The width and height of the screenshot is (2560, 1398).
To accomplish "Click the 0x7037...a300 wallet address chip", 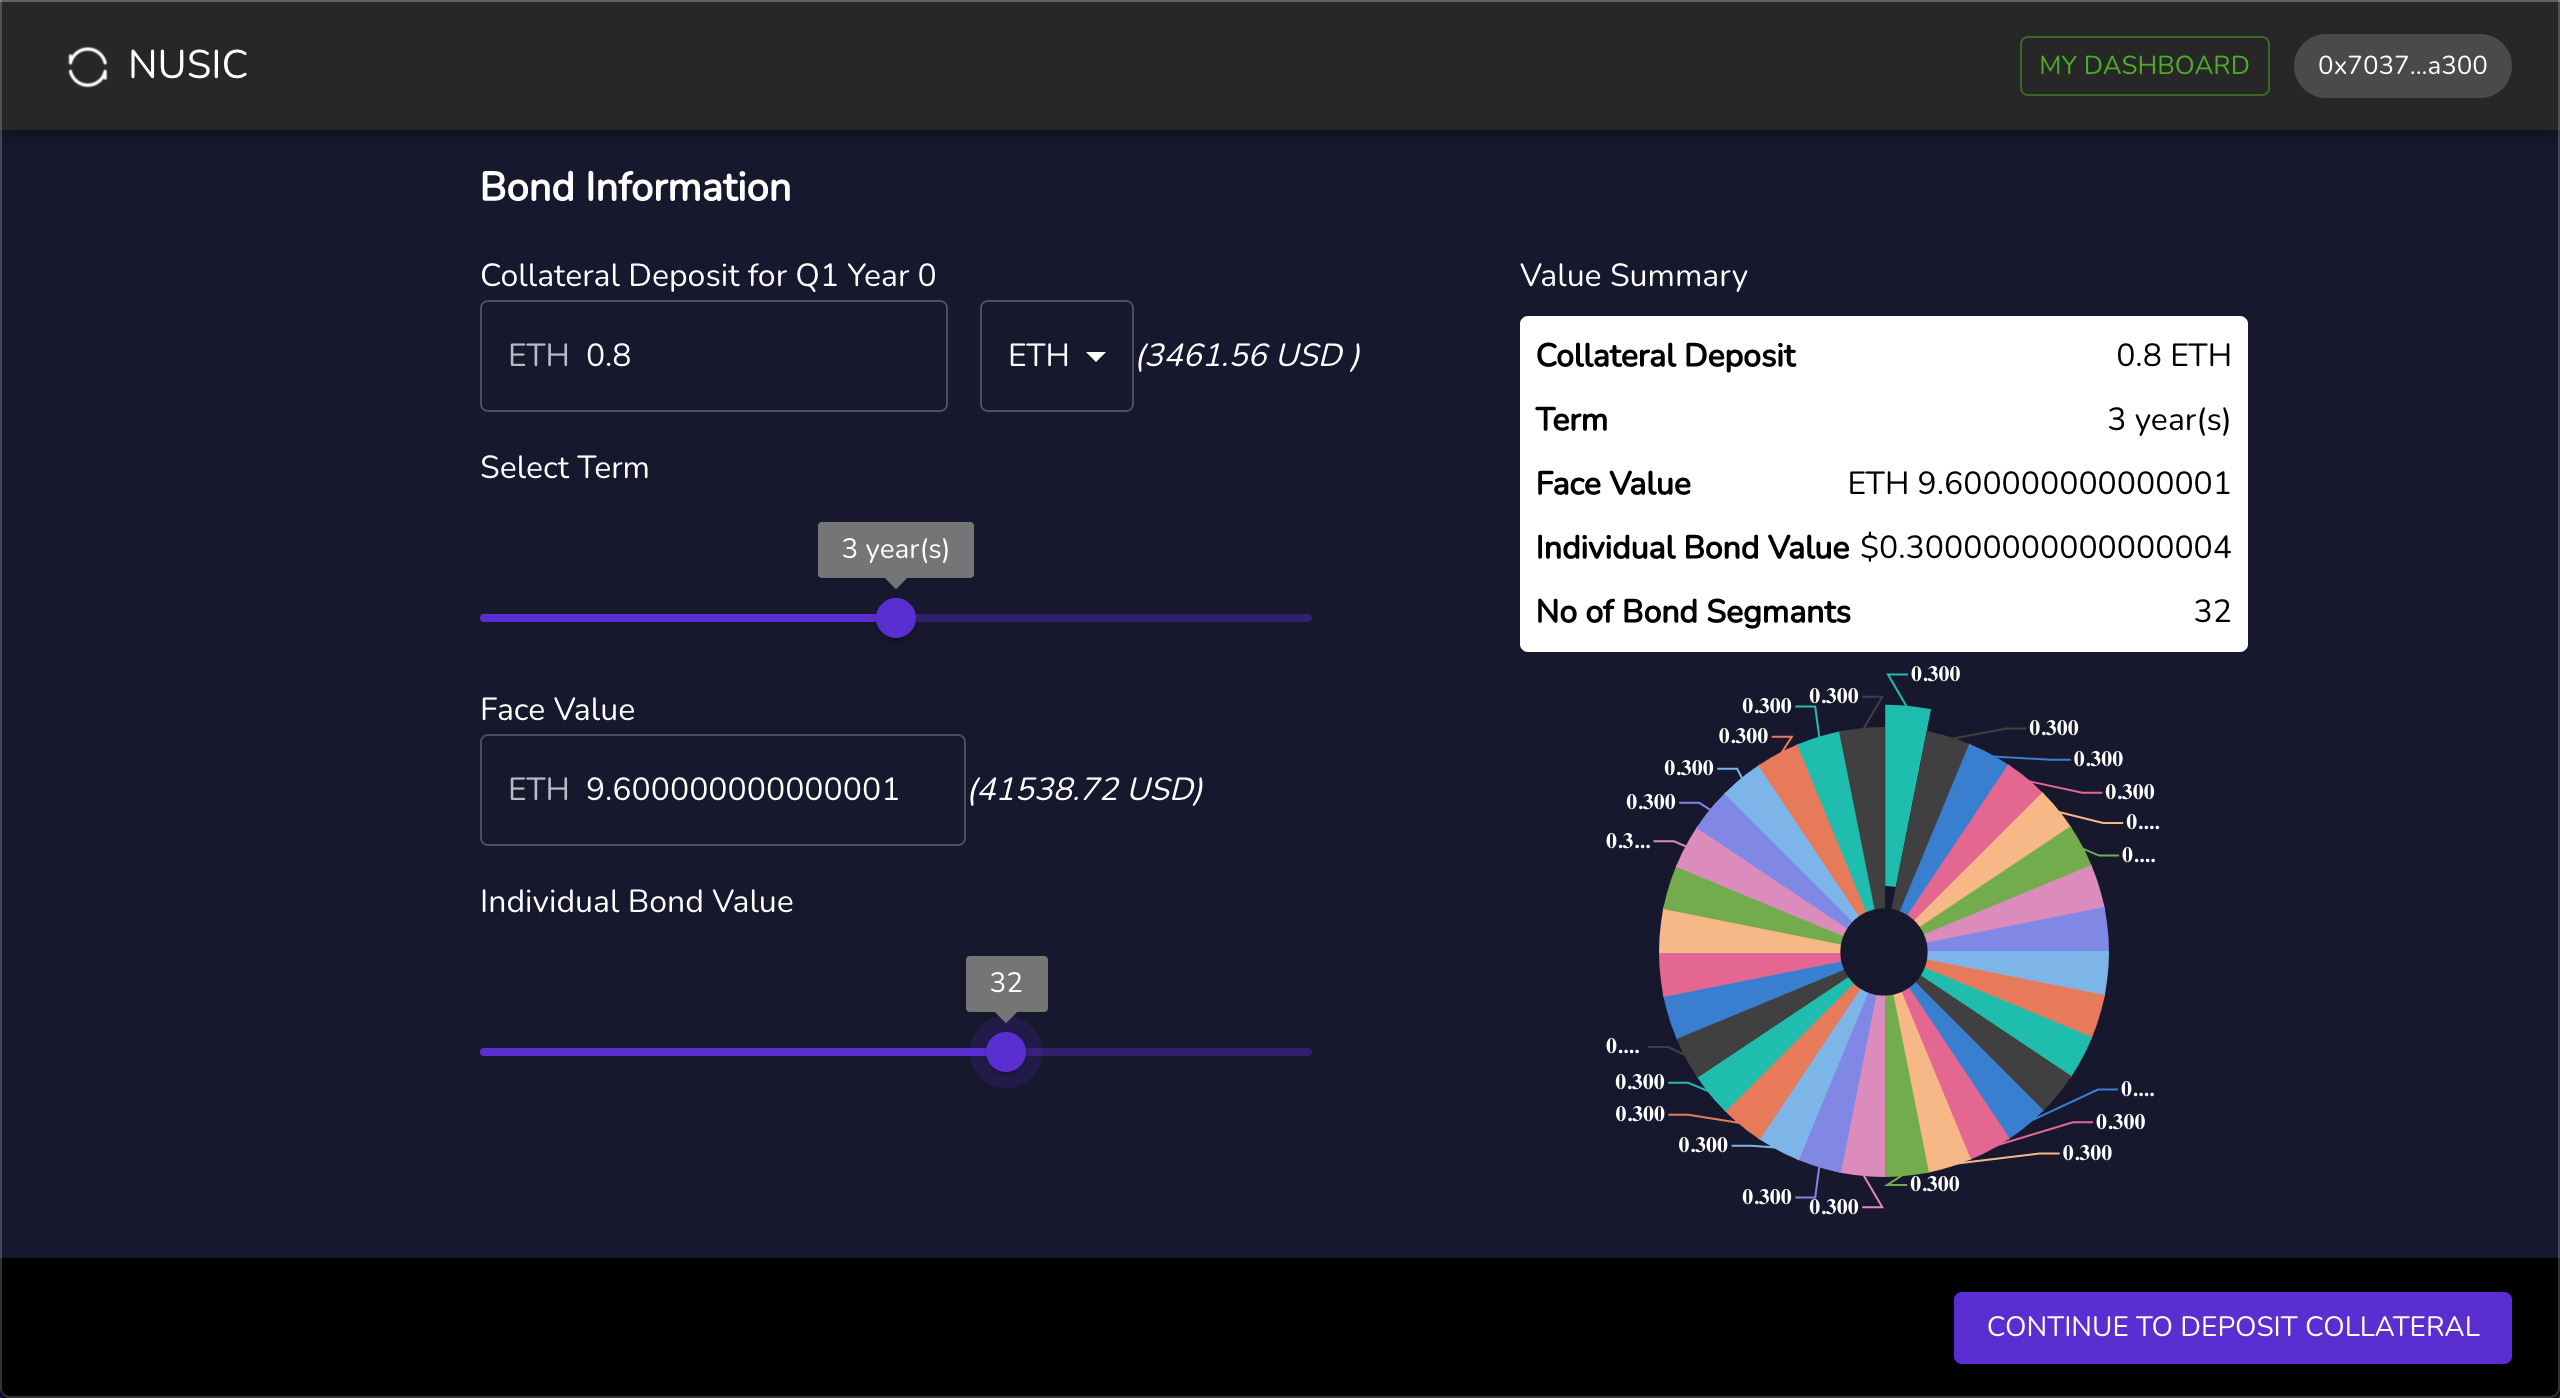I will click(2401, 66).
